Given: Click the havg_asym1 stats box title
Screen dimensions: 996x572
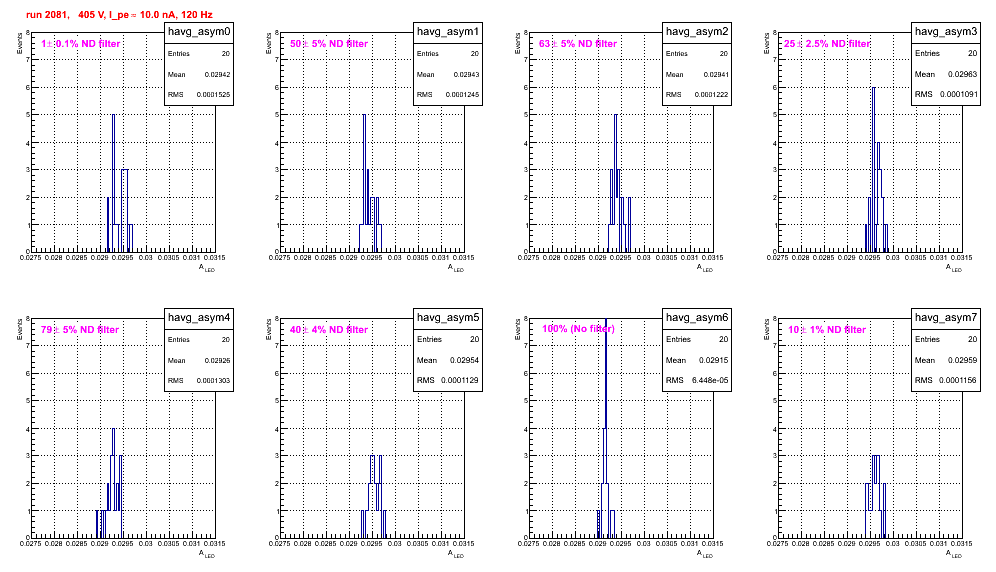Looking at the screenshot, I should [x=448, y=32].
